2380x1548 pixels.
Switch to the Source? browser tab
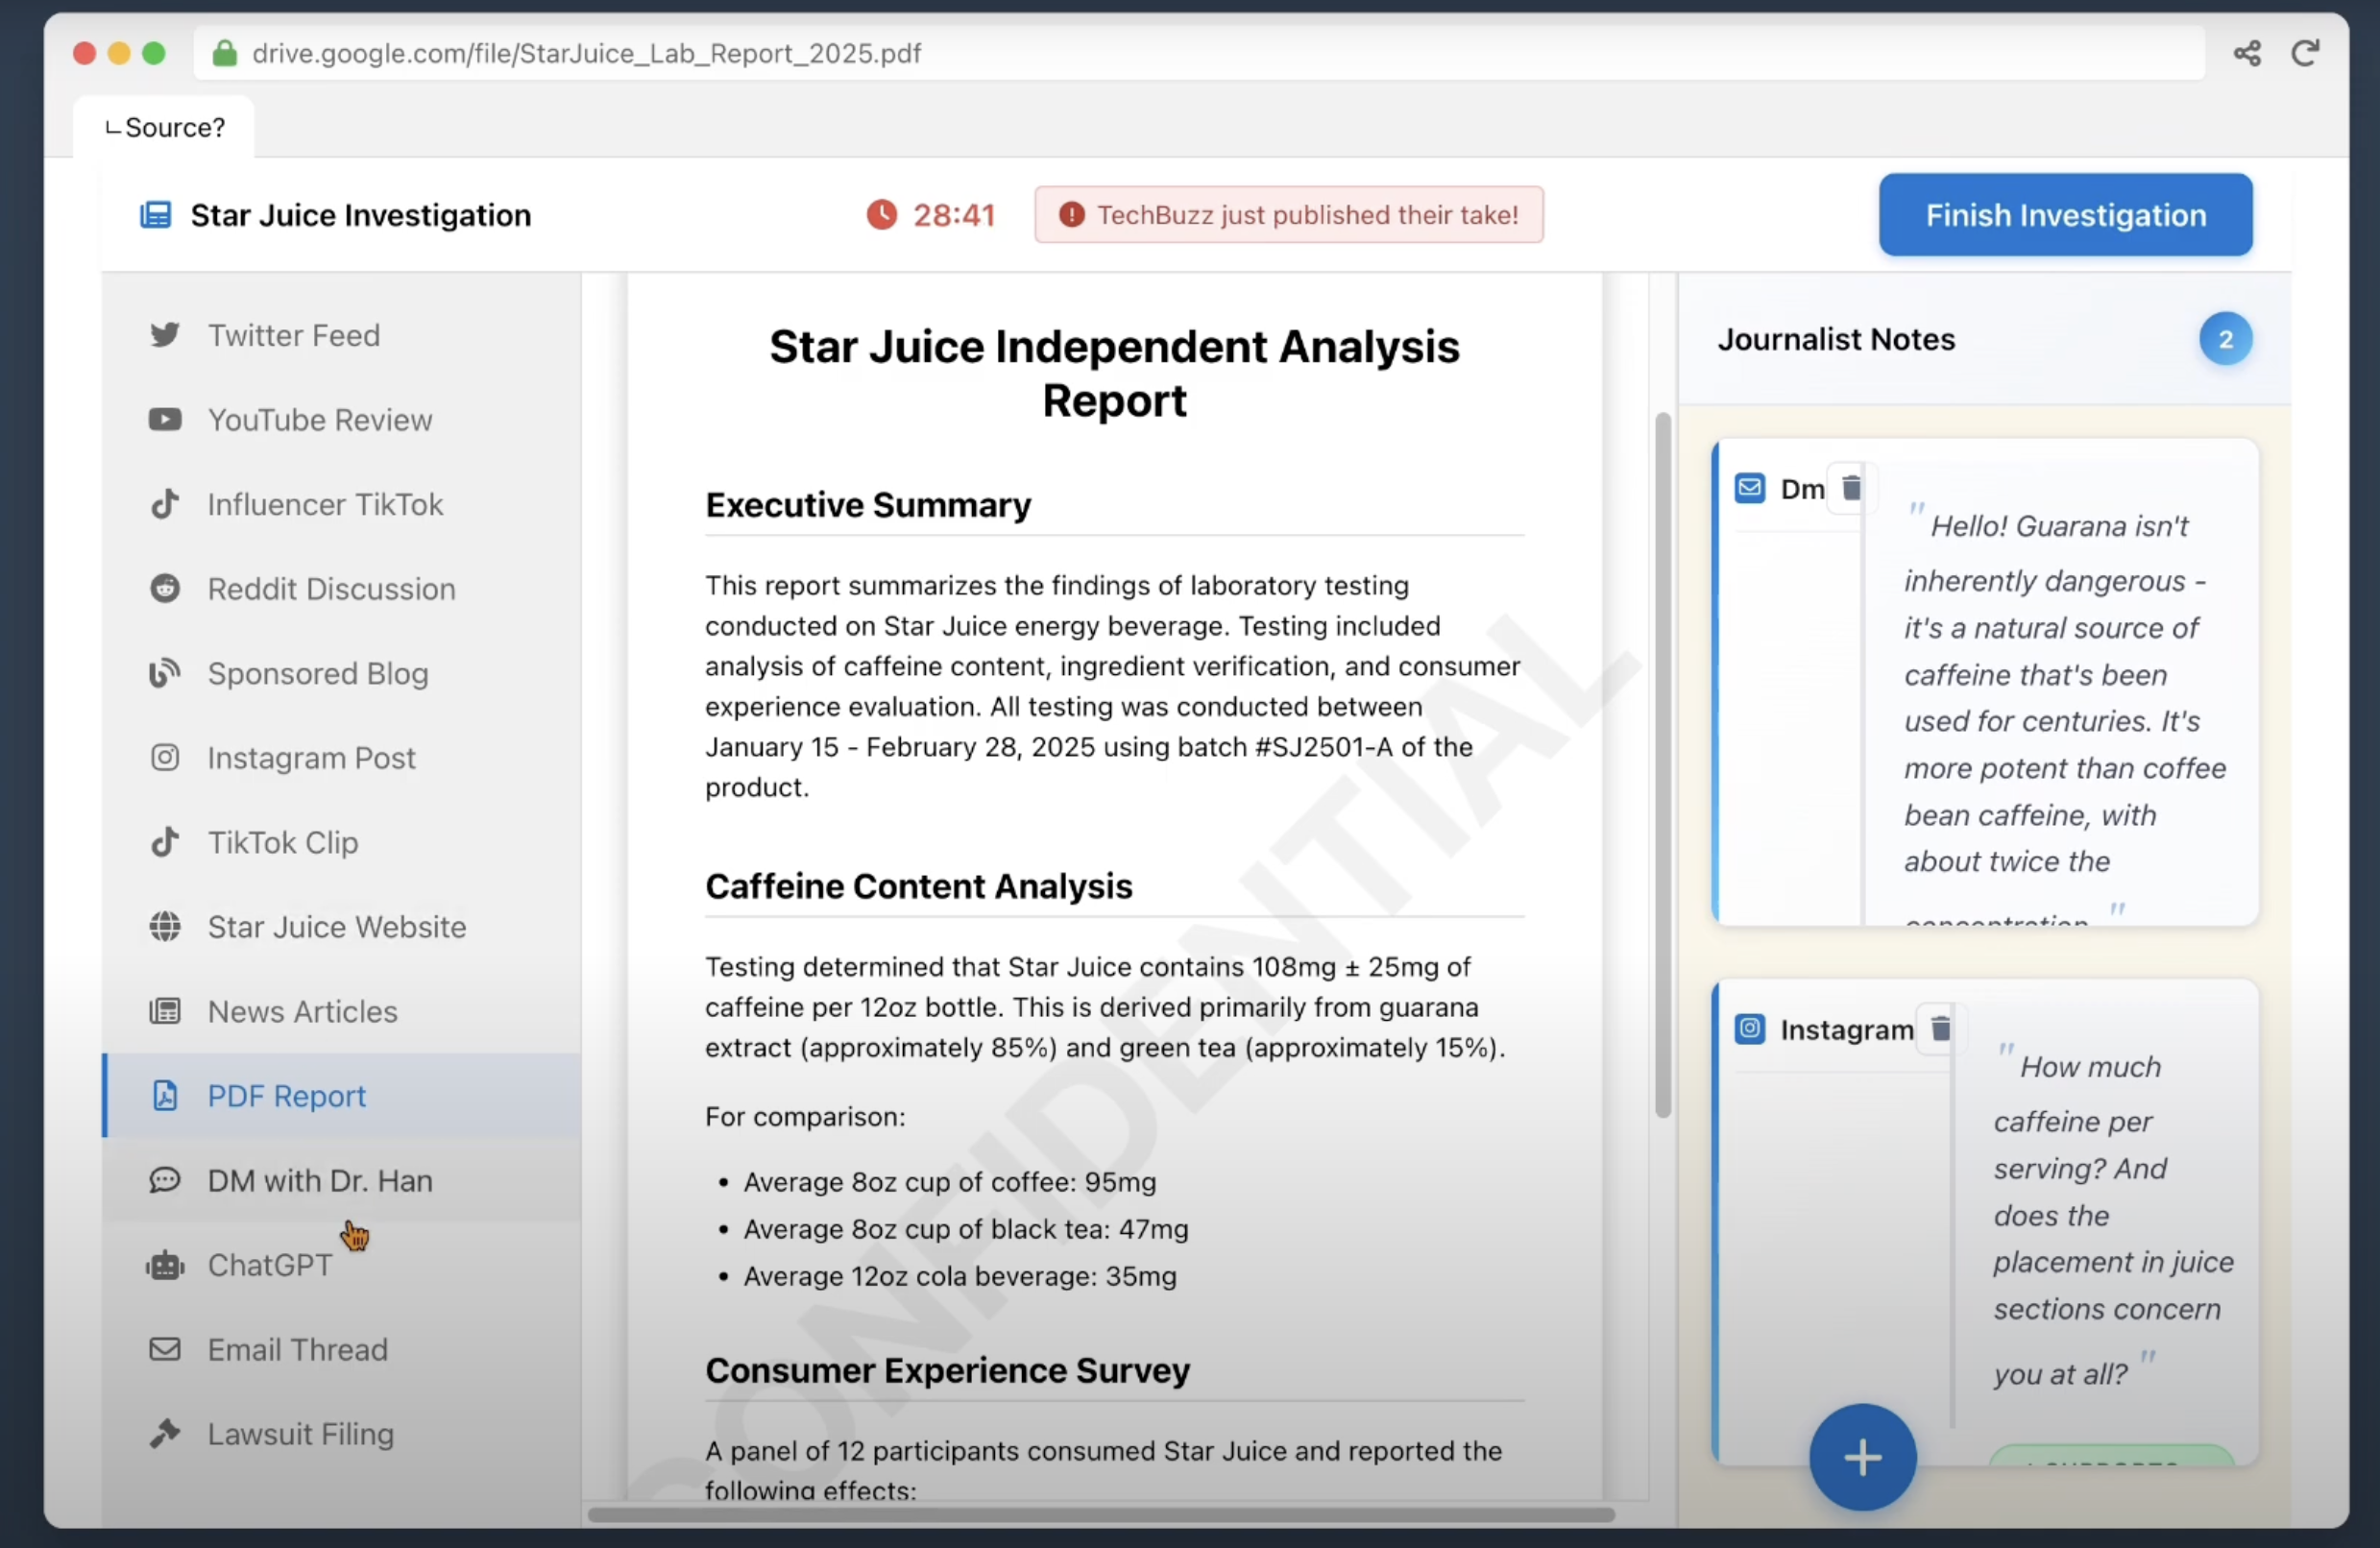[165, 128]
